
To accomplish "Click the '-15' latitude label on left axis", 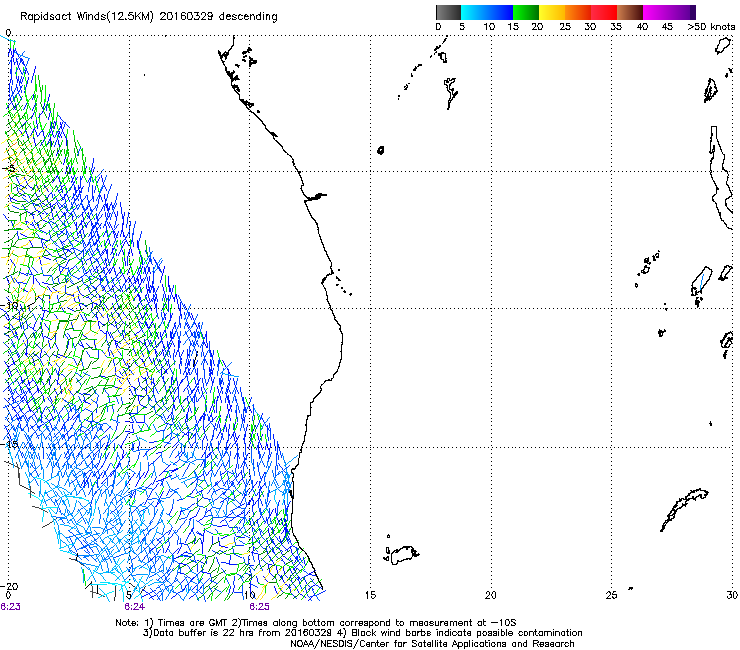I will (x=10, y=444).
